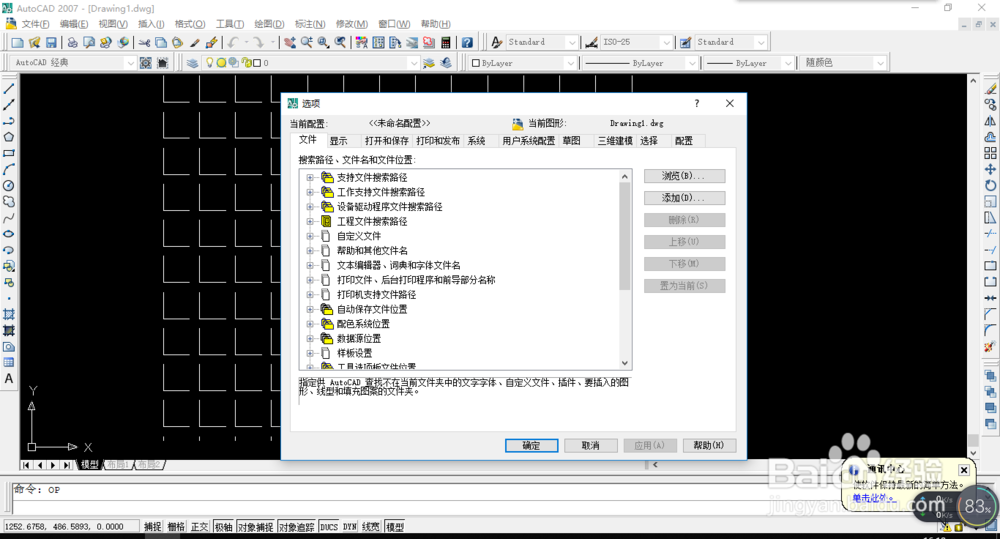Select the Hatch tool
Image resolution: width=1000 pixels, height=539 pixels.
9,314
